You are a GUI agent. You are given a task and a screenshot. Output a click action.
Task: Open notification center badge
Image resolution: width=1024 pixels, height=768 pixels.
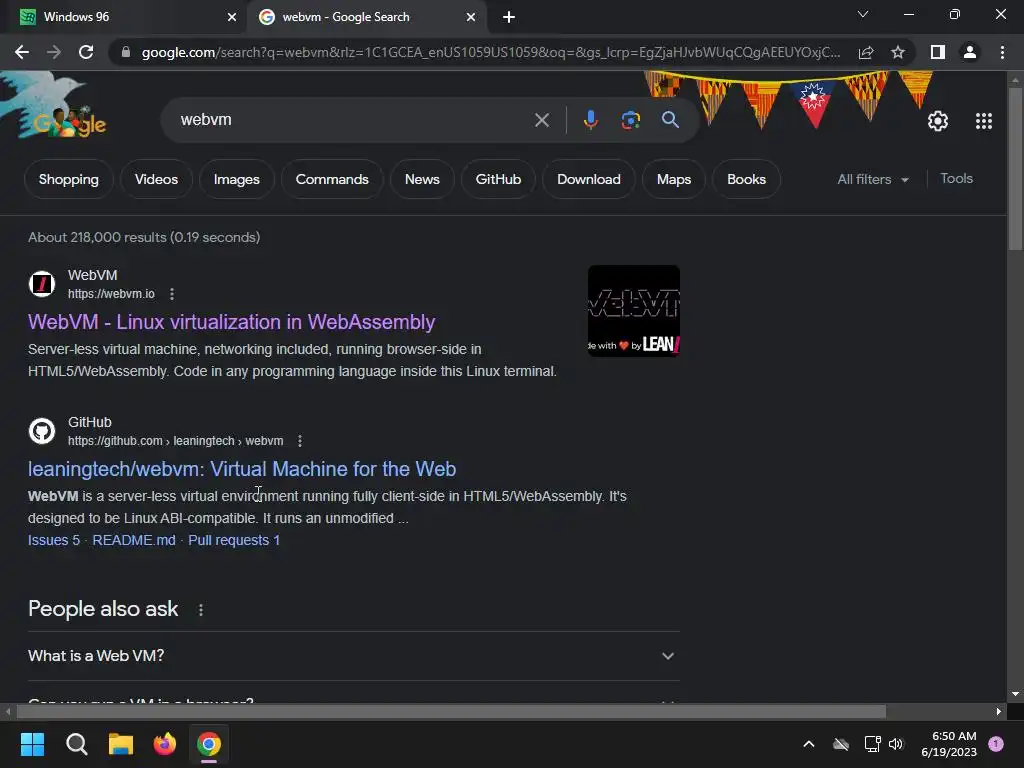[996, 744]
